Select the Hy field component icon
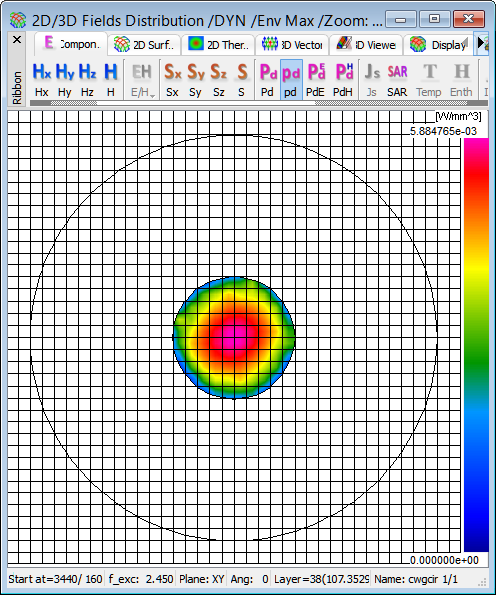 [65, 79]
